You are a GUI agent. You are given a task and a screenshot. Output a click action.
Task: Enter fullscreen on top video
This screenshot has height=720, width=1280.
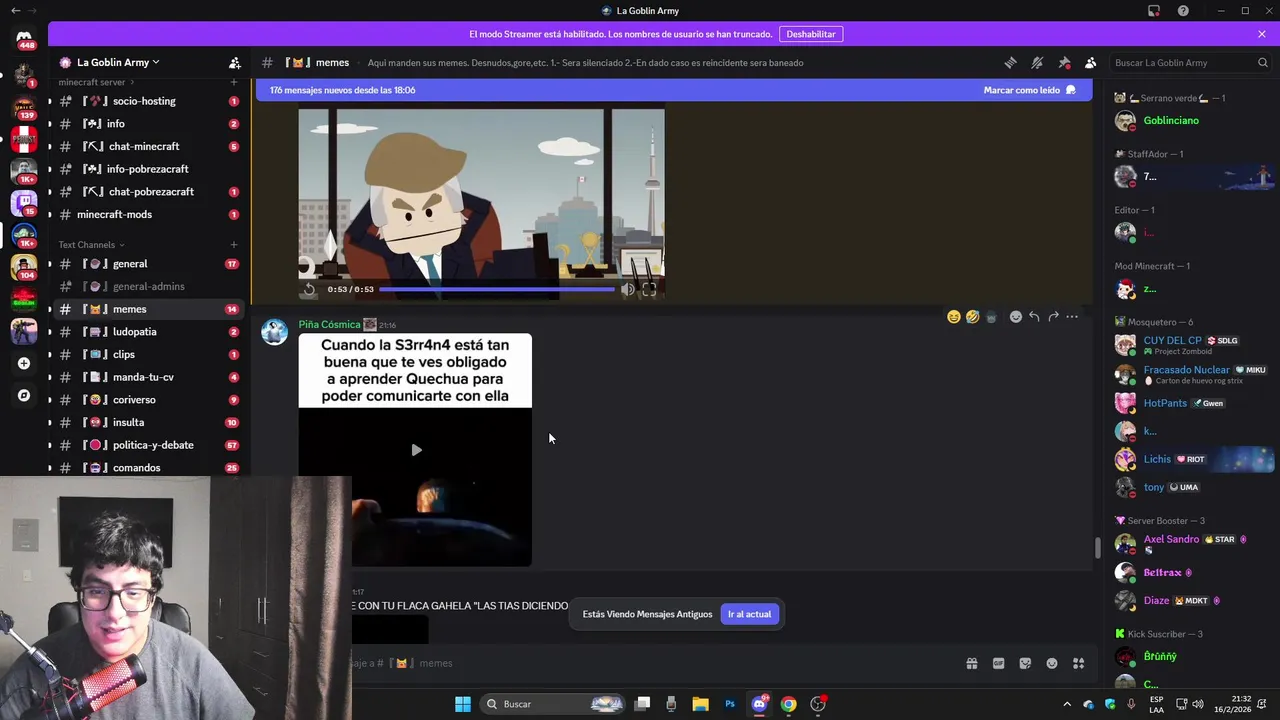[x=649, y=289]
